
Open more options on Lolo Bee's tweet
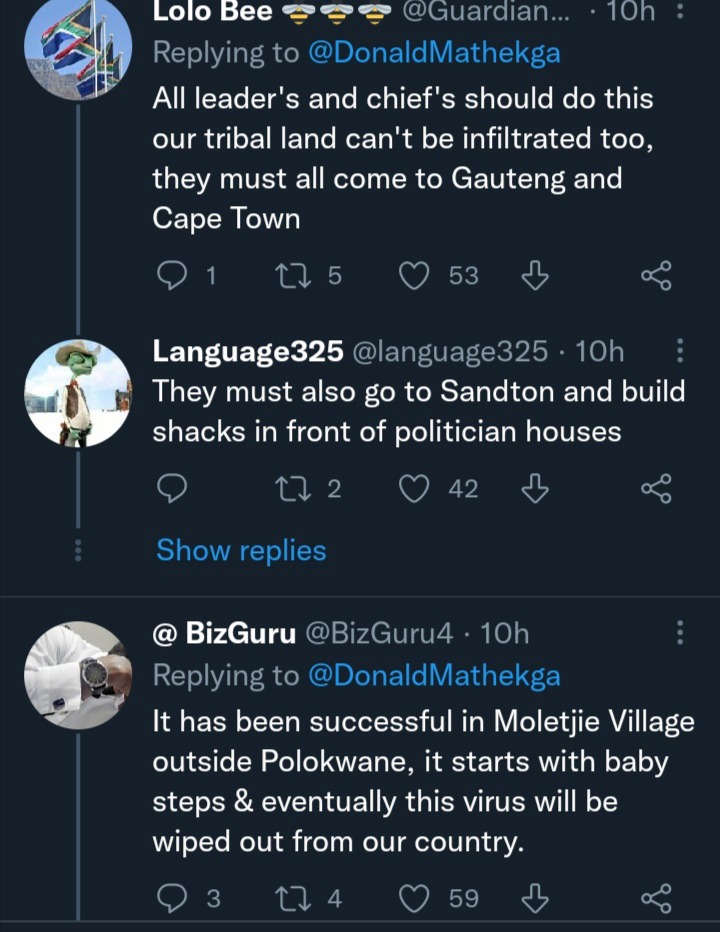tap(681, 11)
